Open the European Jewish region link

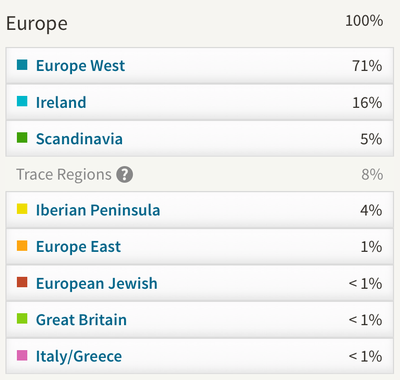click(97, 284)
